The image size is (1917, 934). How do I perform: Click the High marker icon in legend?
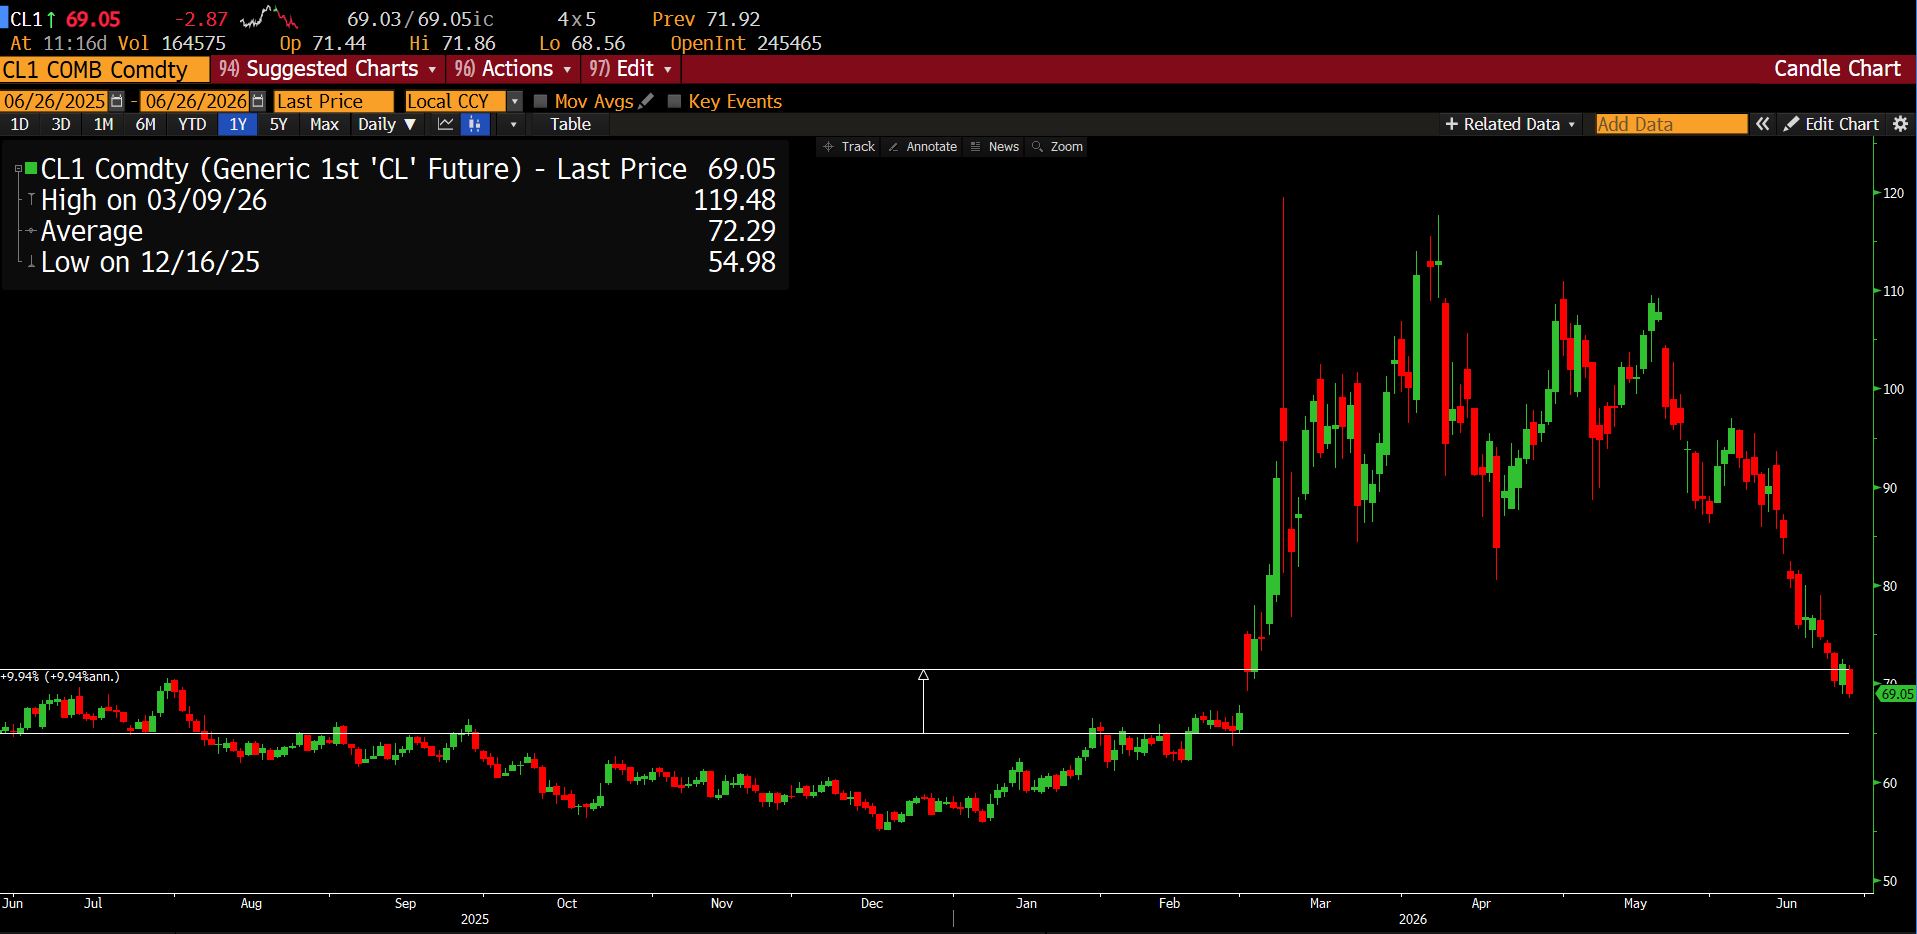(31, 200)
